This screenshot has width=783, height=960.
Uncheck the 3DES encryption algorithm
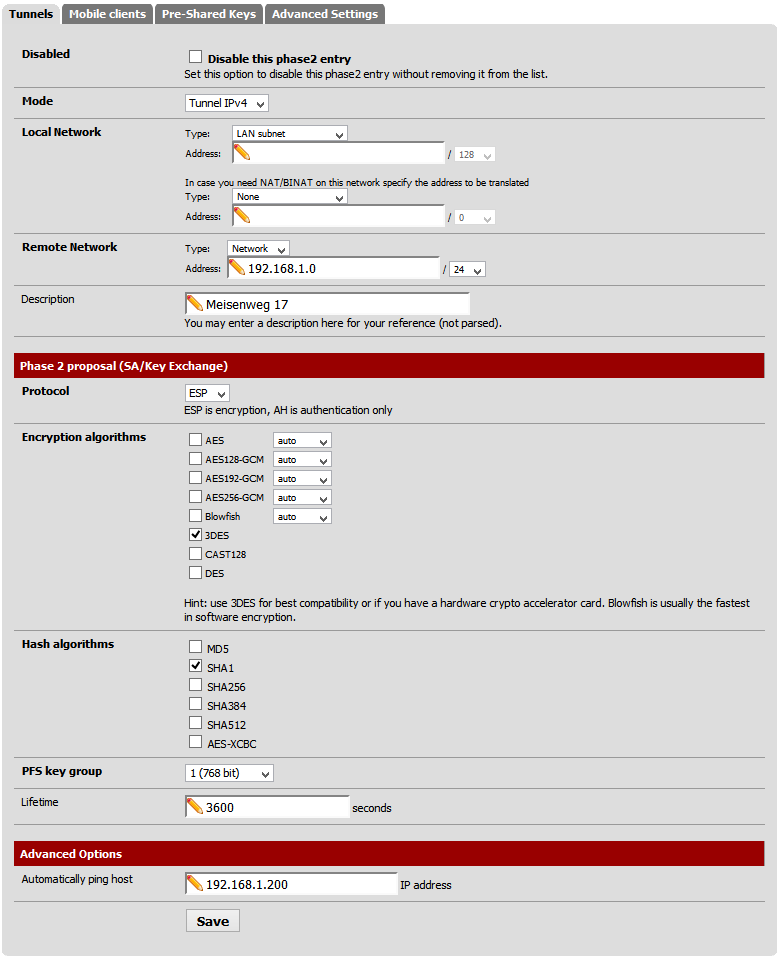(196, 535)
